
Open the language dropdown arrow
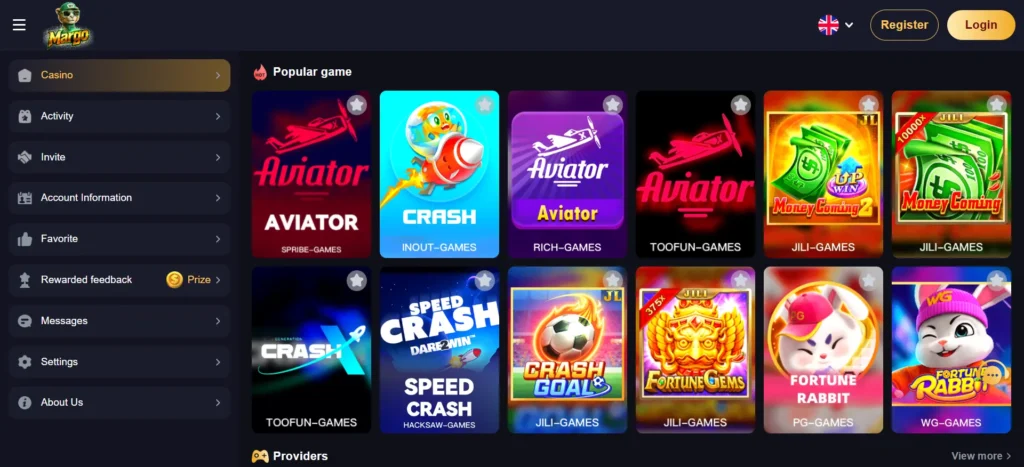point(849,25)
